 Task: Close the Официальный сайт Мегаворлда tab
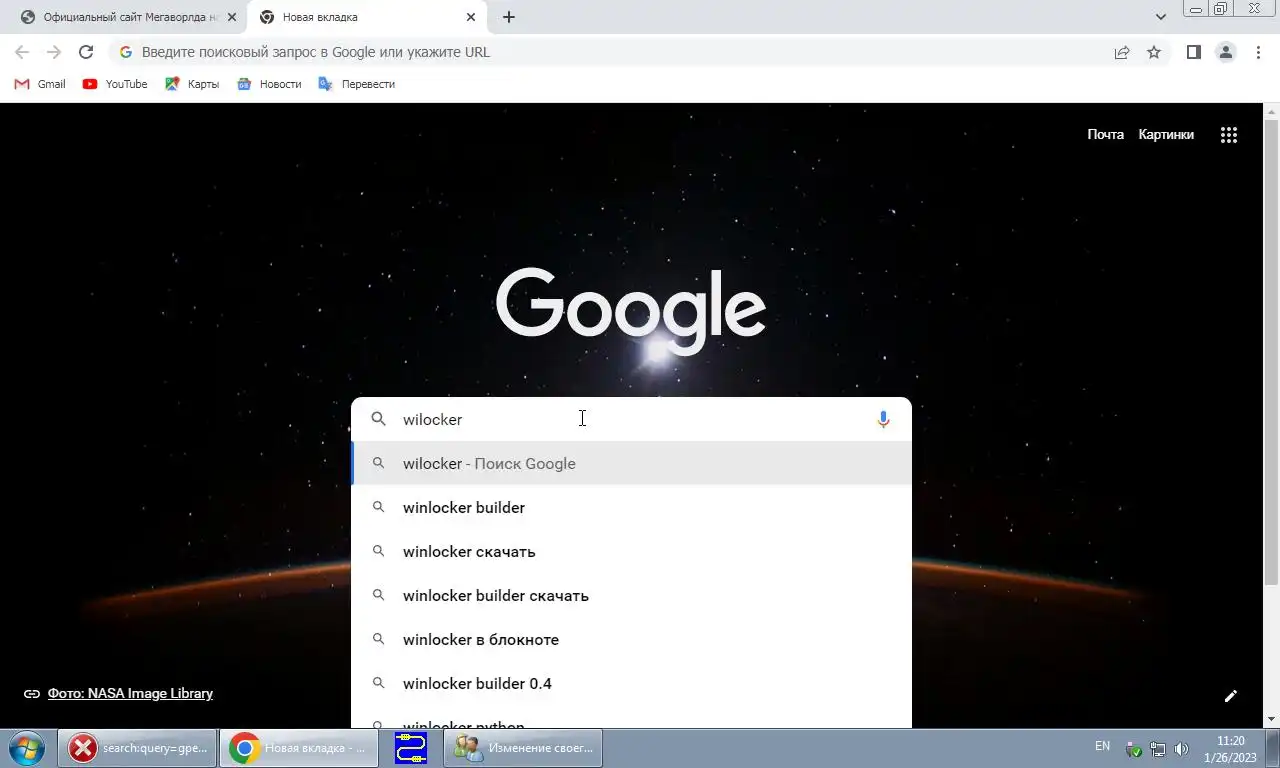[x=232, y=17]
